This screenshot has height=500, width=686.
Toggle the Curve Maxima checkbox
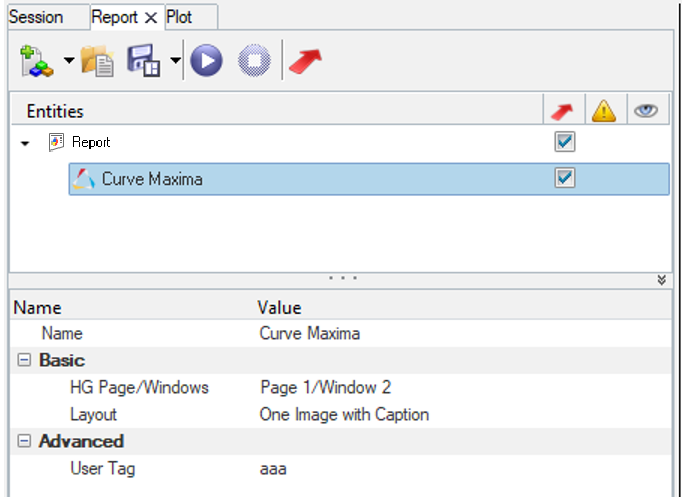point(565,178)
